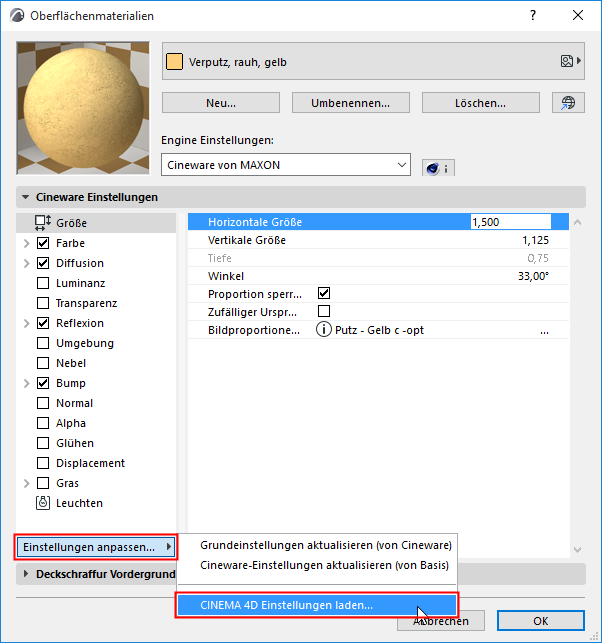Uncheck Proportion sperren checkbox

click(324, 293)
